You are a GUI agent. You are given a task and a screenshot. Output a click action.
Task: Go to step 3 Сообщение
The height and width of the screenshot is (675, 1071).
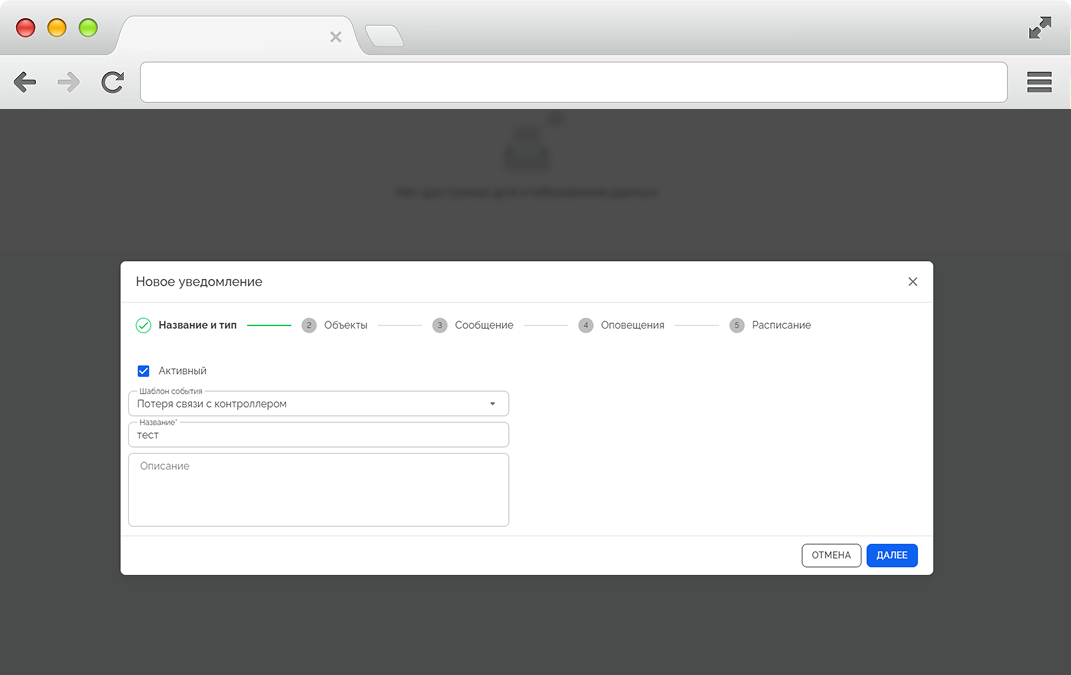pyautogui.click(x=473, y=325)
